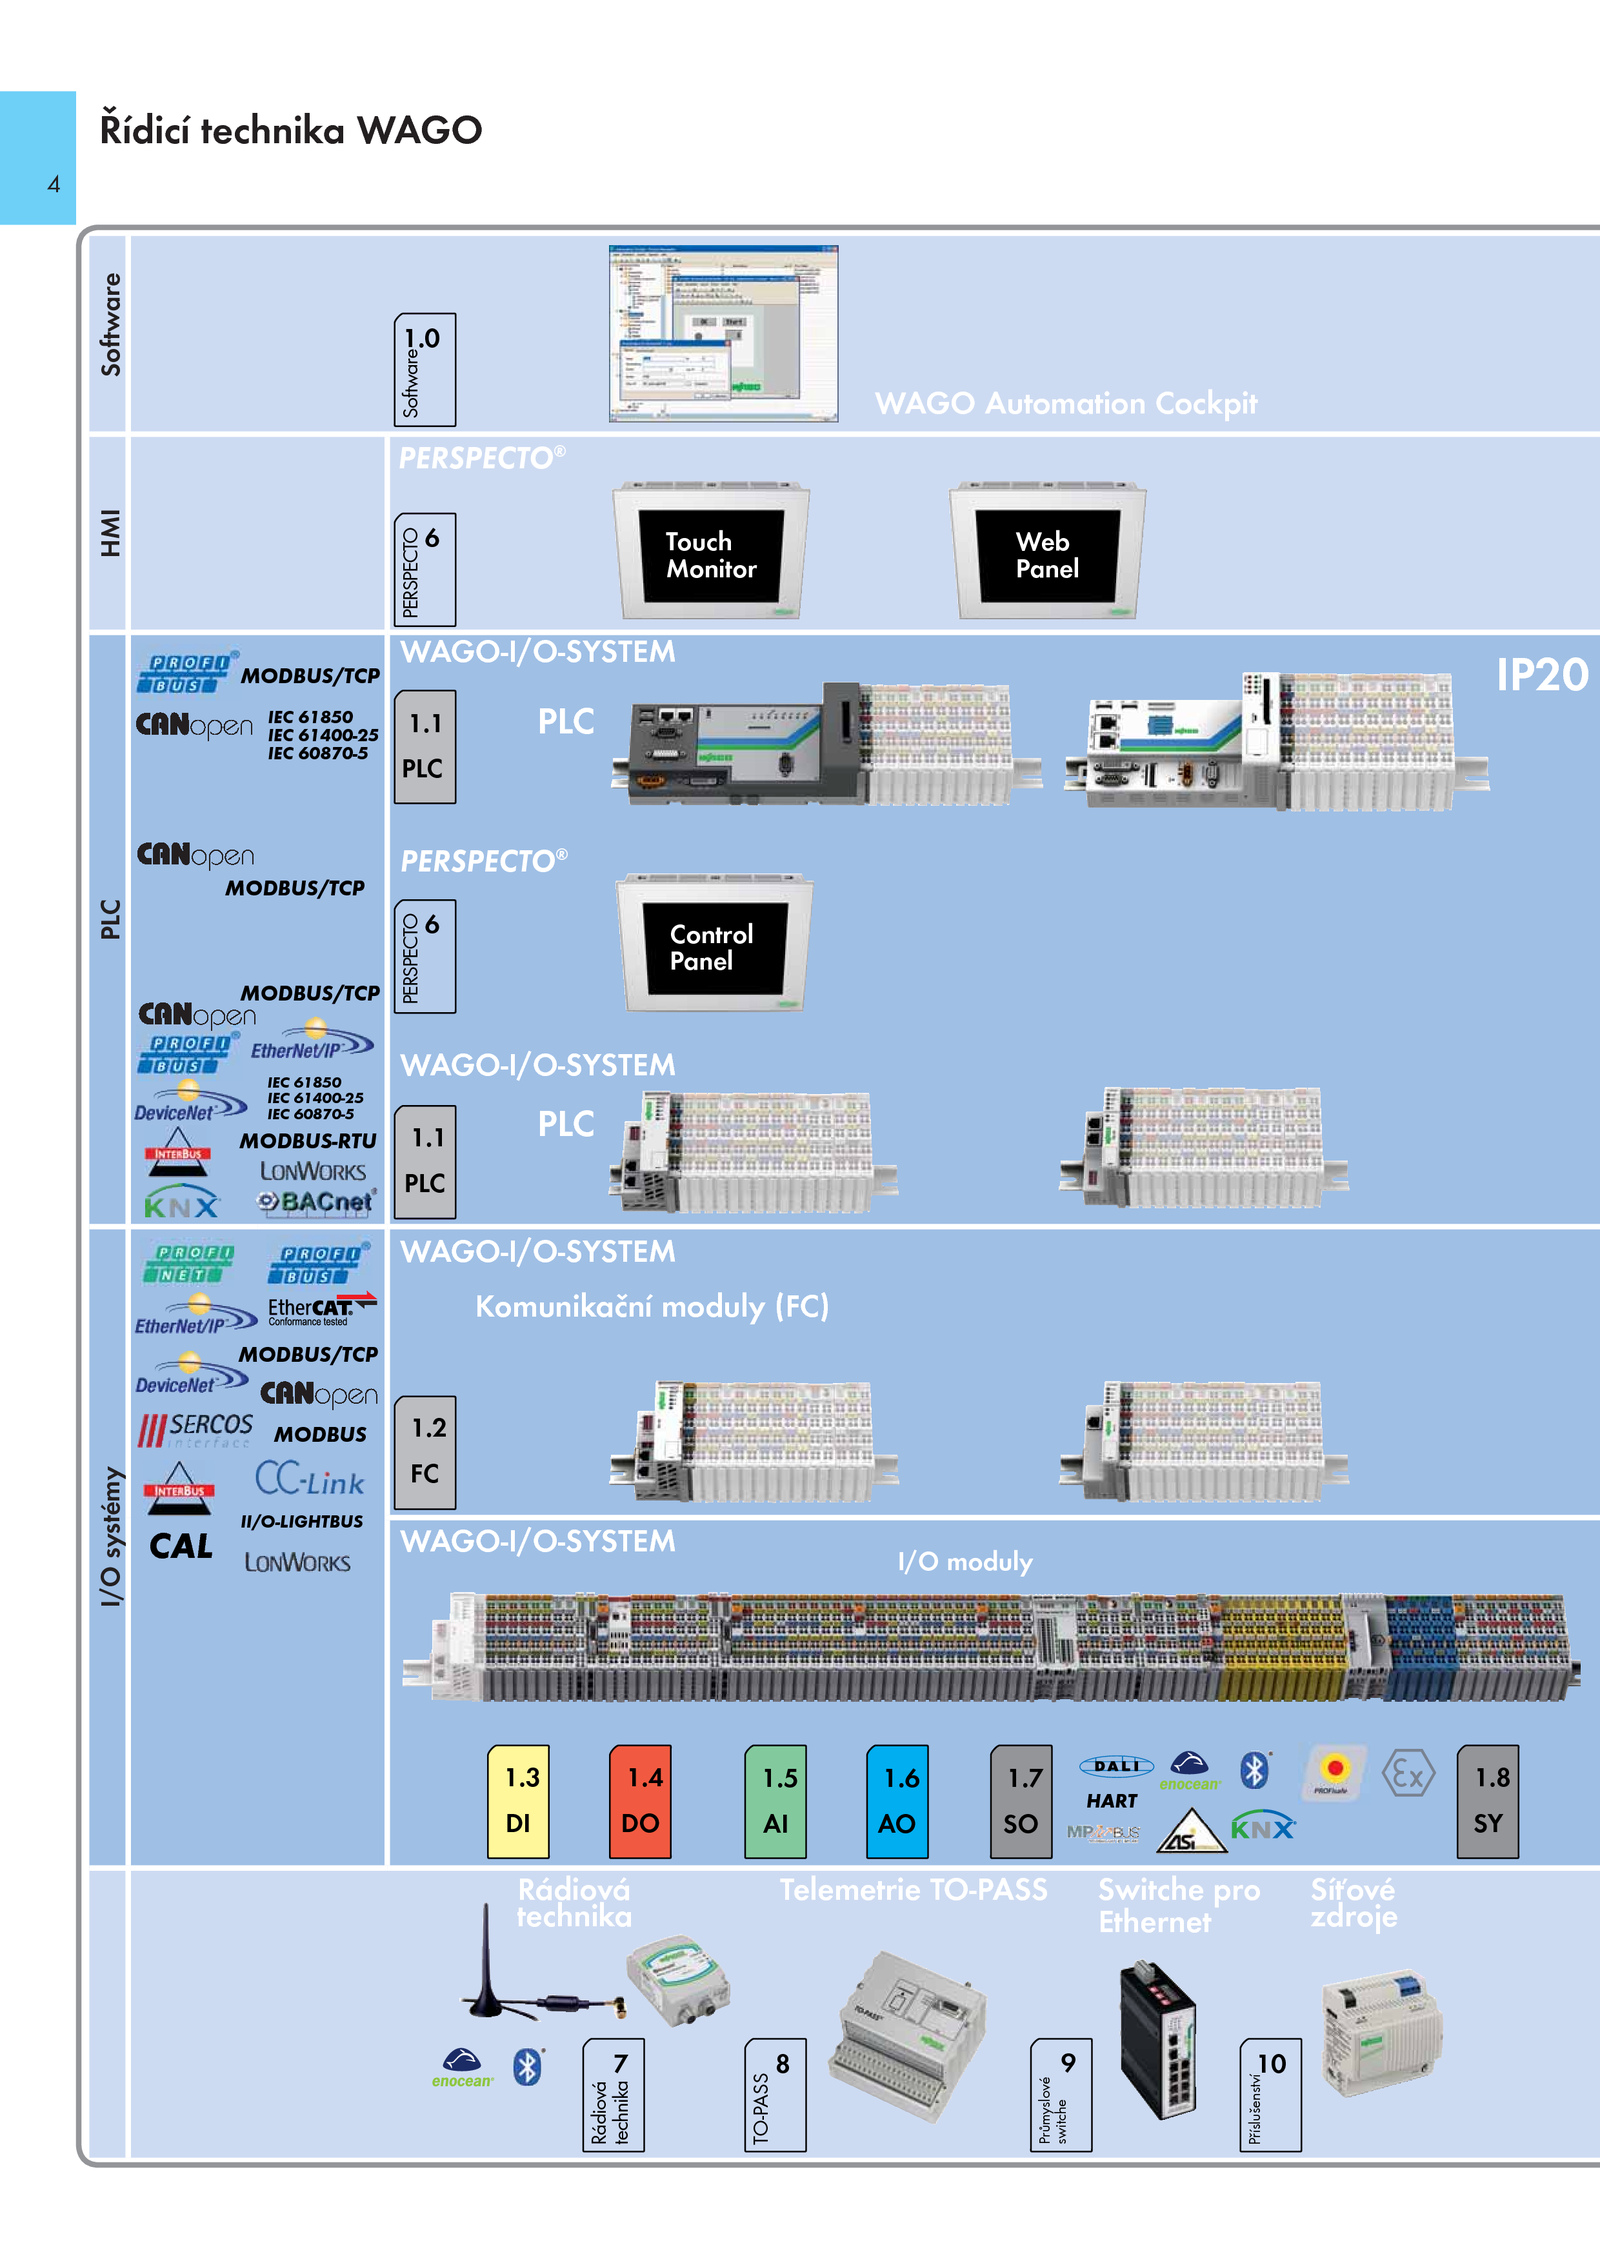The image size is (1600, 2263).
Task: Click the 'WAGO Automation Cockpit' caption
Action: click(1066, 403)
